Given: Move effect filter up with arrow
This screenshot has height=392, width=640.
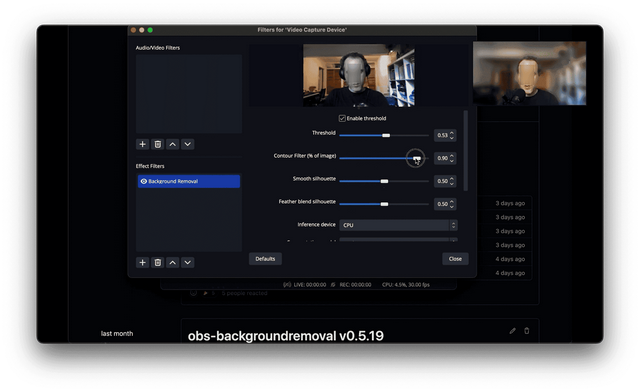Looking at the screenshot, I should (173, 263).
